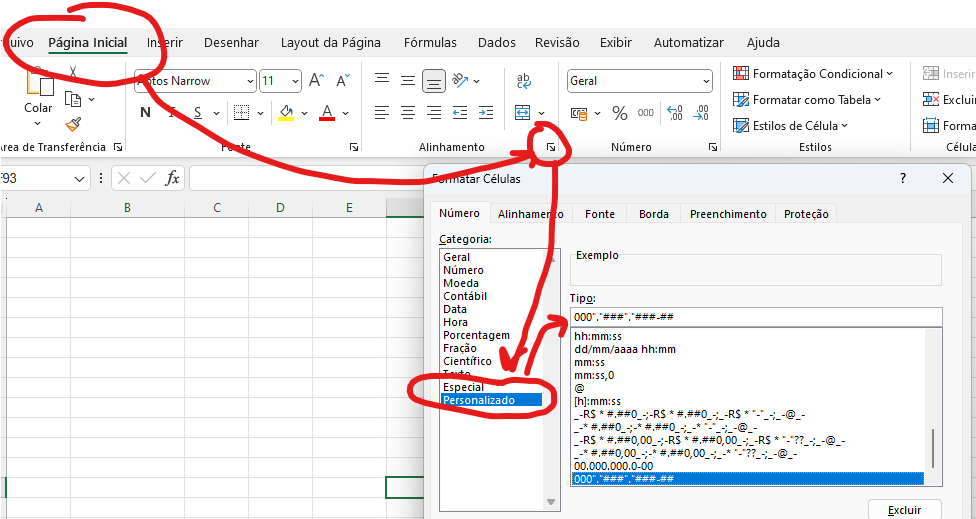Screen dimensions: 976x519
Task: Apply the yellow fill color
Action: pos(286,112)
